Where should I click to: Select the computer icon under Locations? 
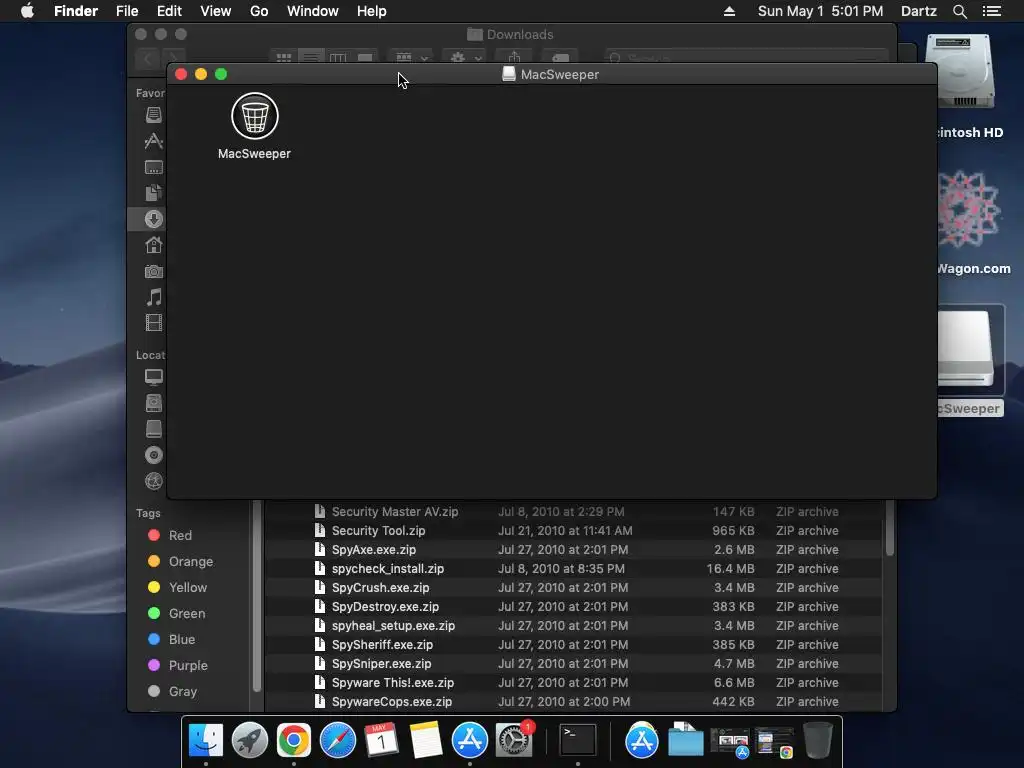[153, 377]
